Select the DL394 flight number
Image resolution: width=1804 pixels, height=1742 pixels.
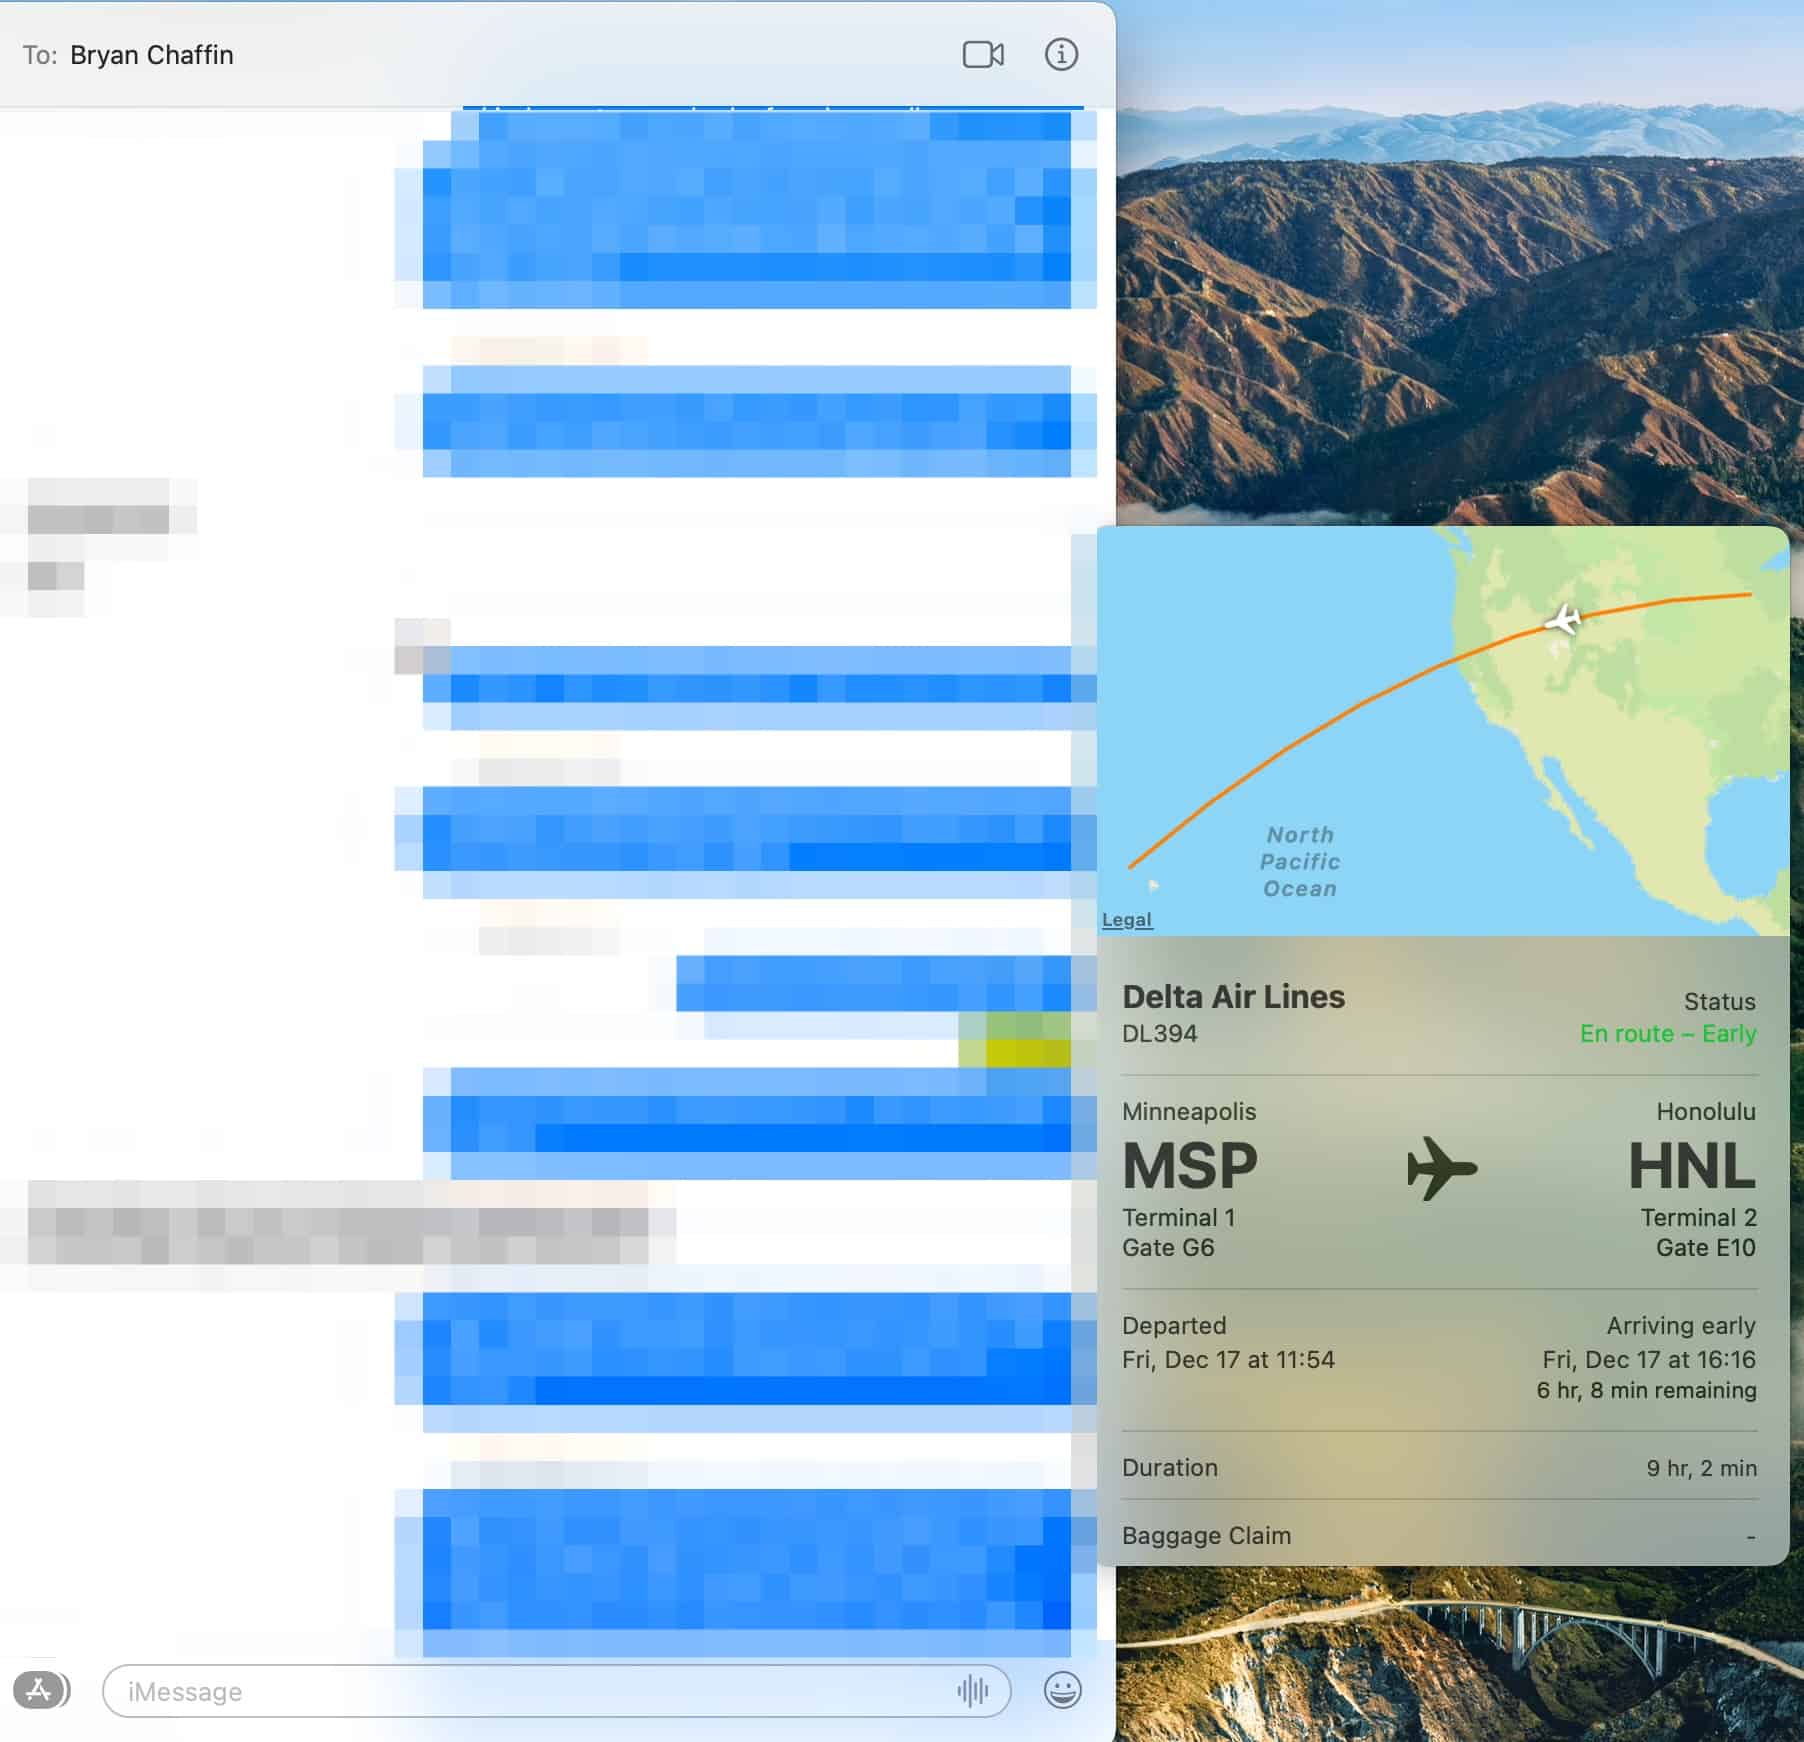pyautogui.click(x=1159, y=1033)
